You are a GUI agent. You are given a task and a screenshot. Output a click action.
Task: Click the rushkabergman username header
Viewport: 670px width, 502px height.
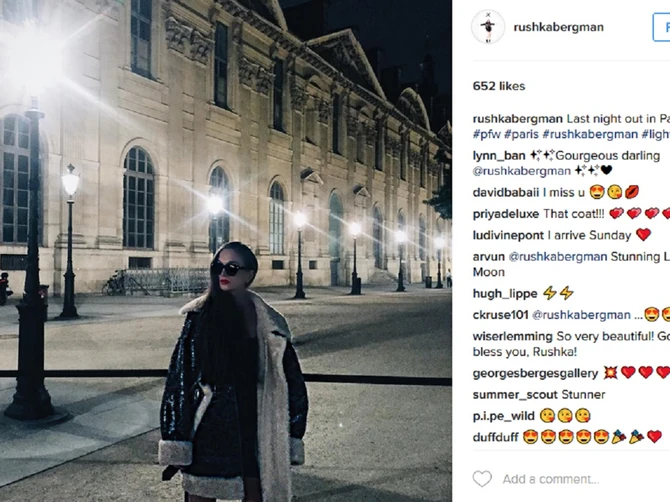pos(558,27)
